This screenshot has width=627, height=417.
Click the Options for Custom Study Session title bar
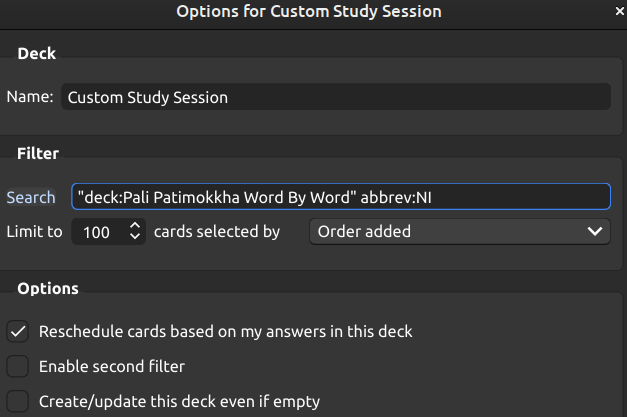coord(308,12)
